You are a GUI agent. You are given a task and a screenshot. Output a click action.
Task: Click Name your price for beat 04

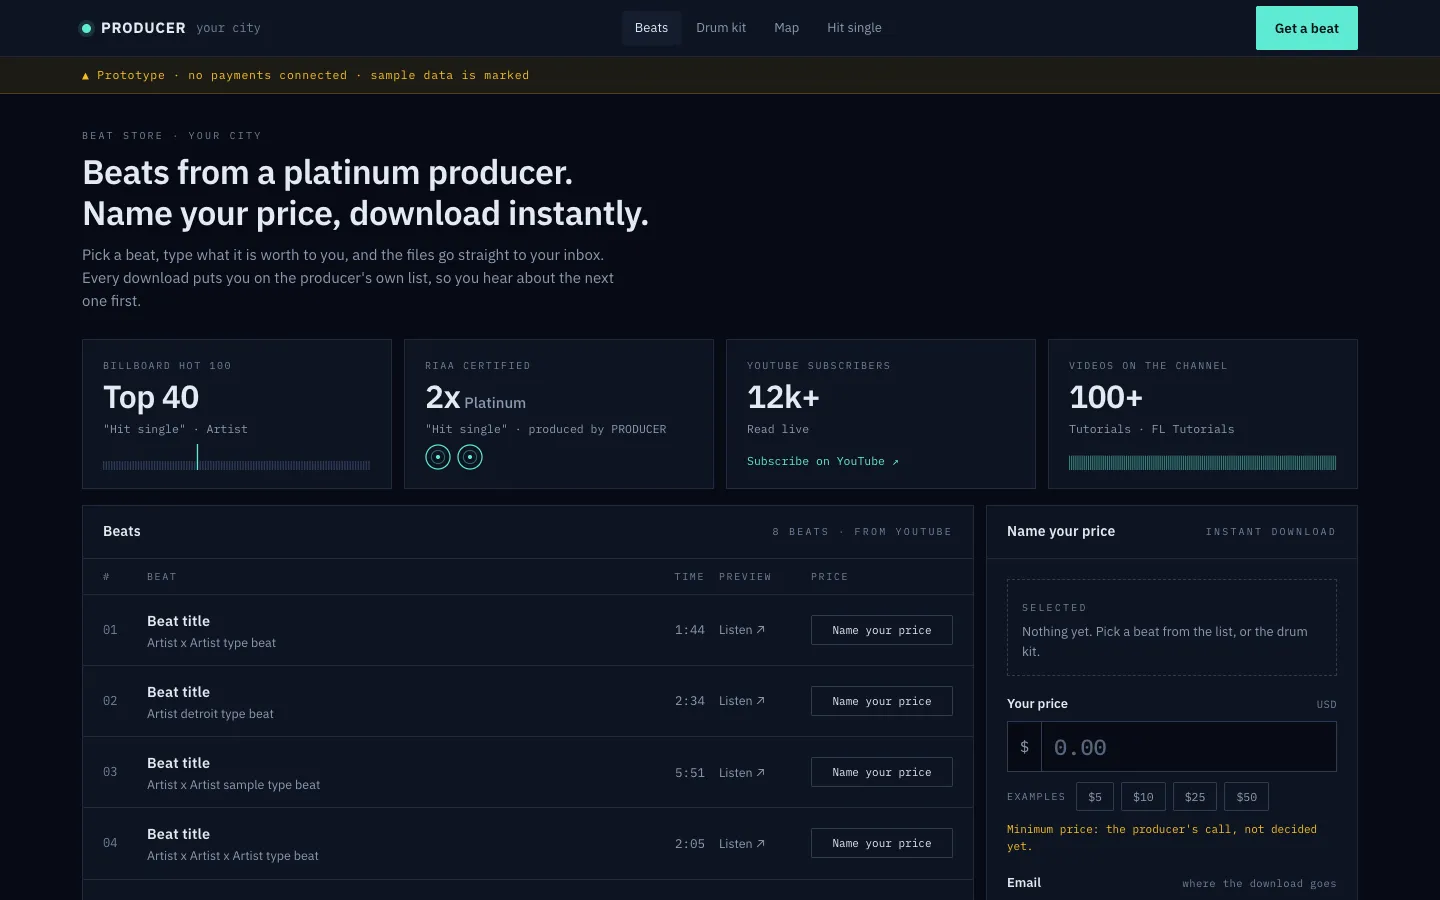coord(881,843)
